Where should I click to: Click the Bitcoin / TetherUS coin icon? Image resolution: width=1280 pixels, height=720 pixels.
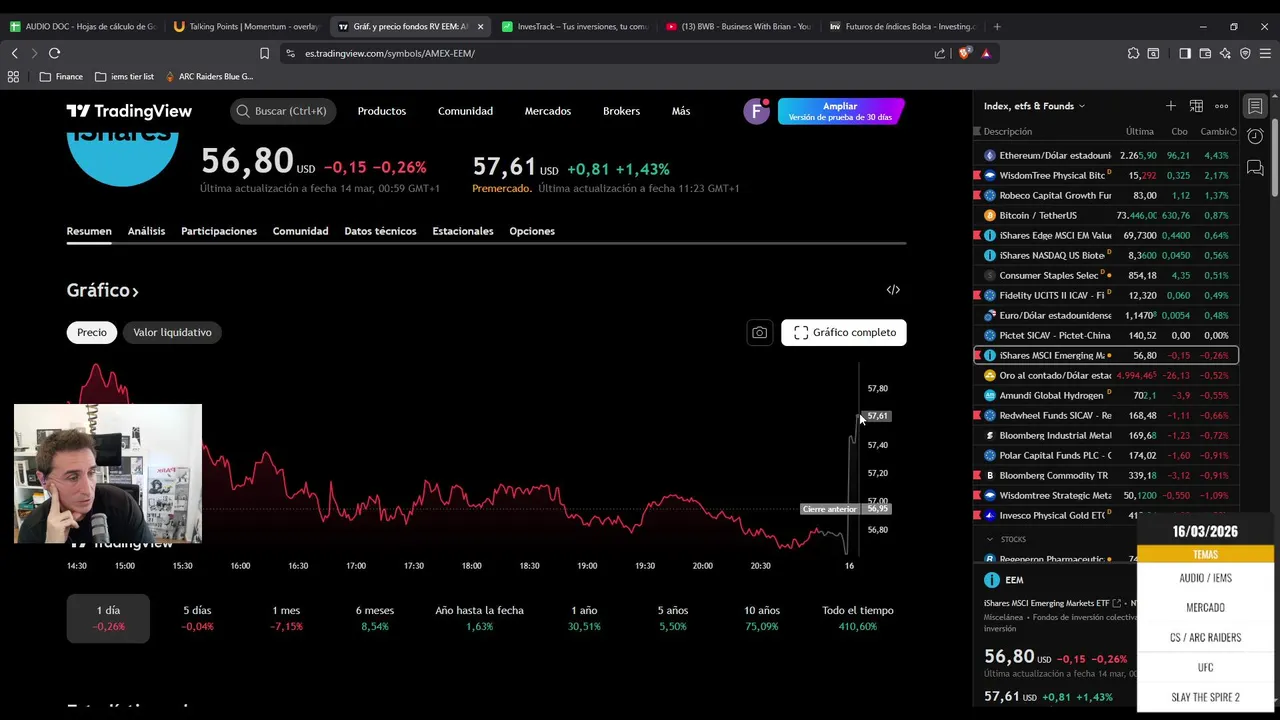pyautogui.click(x=990, y=215)
